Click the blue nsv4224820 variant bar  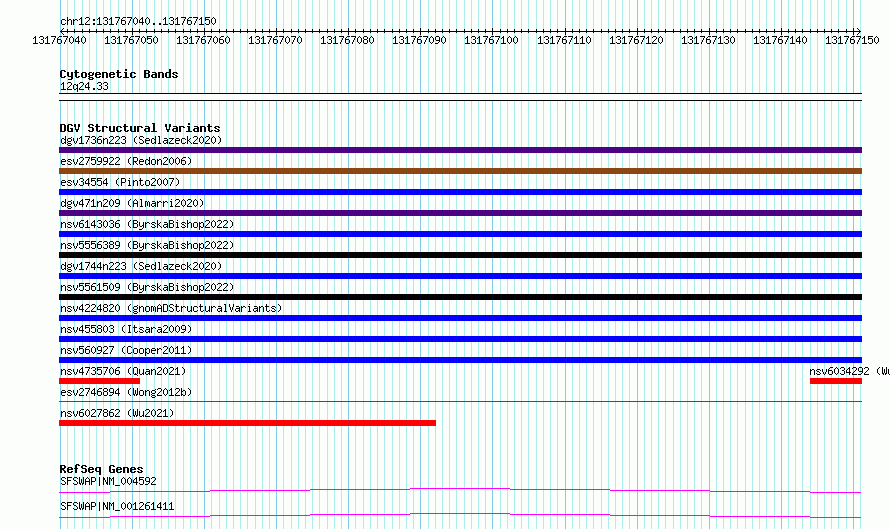460,318
